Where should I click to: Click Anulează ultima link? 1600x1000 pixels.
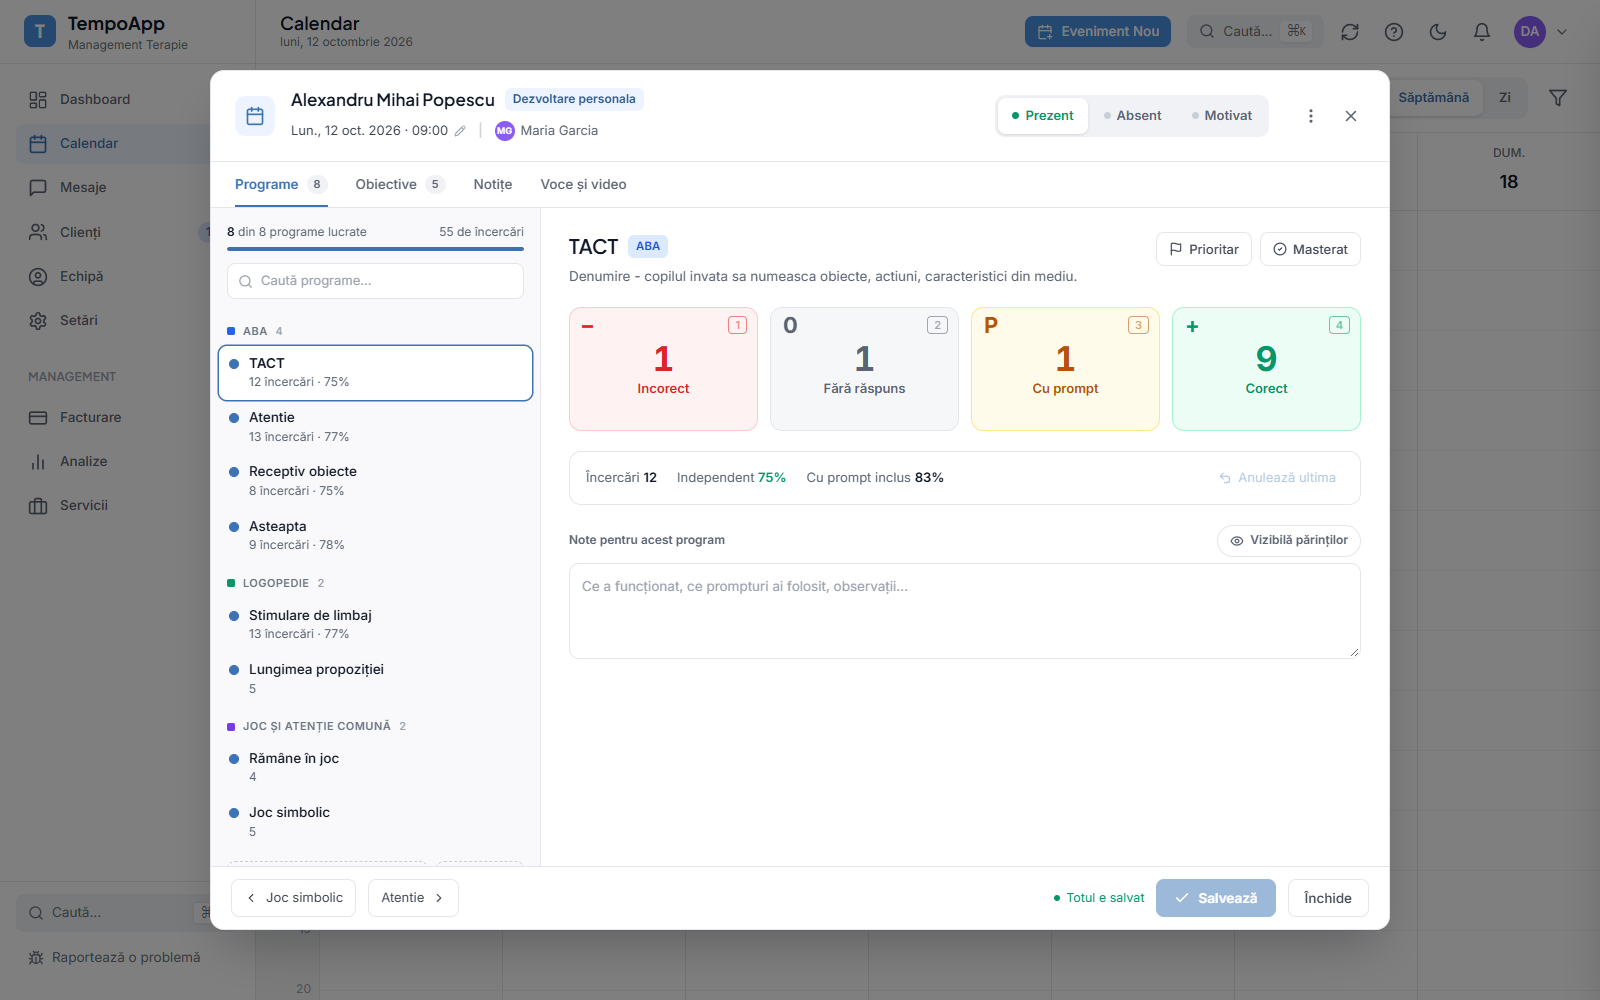(1277, 478)
